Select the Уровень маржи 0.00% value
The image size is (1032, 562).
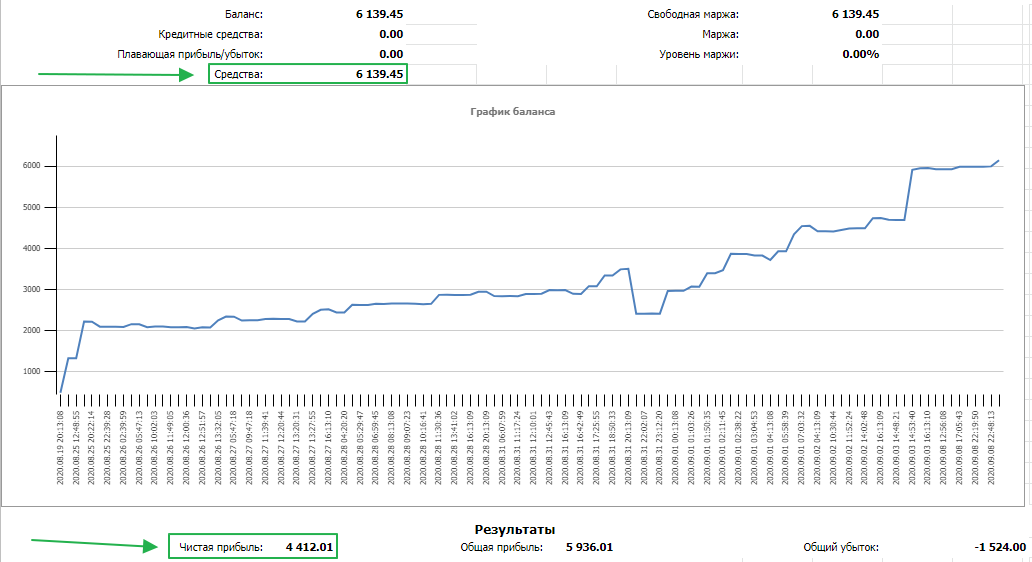[860, 54]
